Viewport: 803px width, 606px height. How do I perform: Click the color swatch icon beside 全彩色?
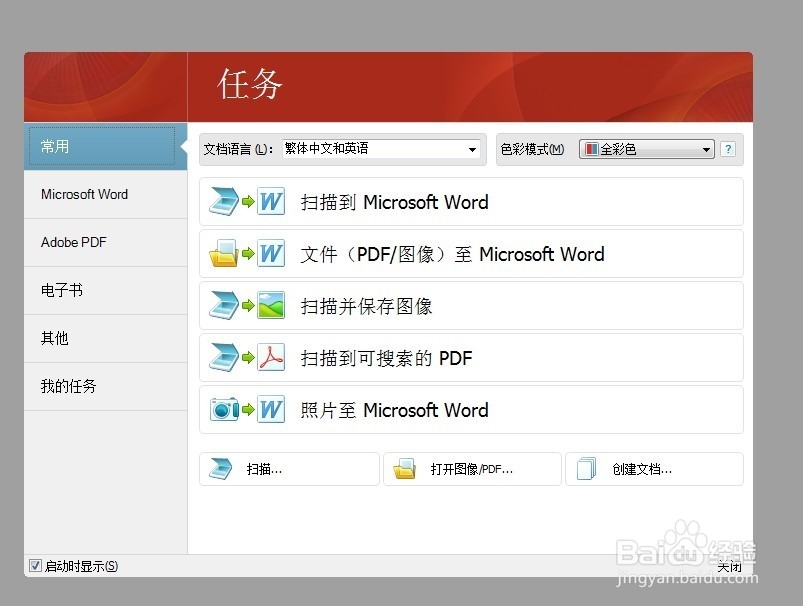click(x=591, y=149)
